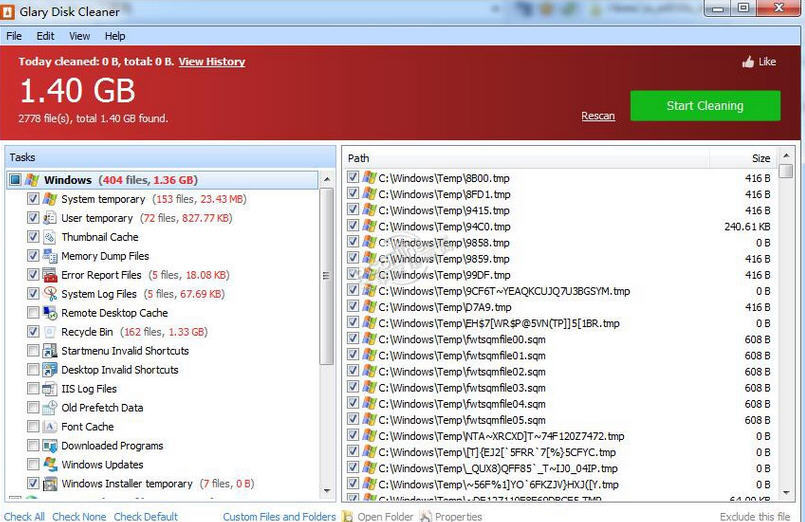
Task: Sort by the Size column header
Action: click(x=743, y=158)
